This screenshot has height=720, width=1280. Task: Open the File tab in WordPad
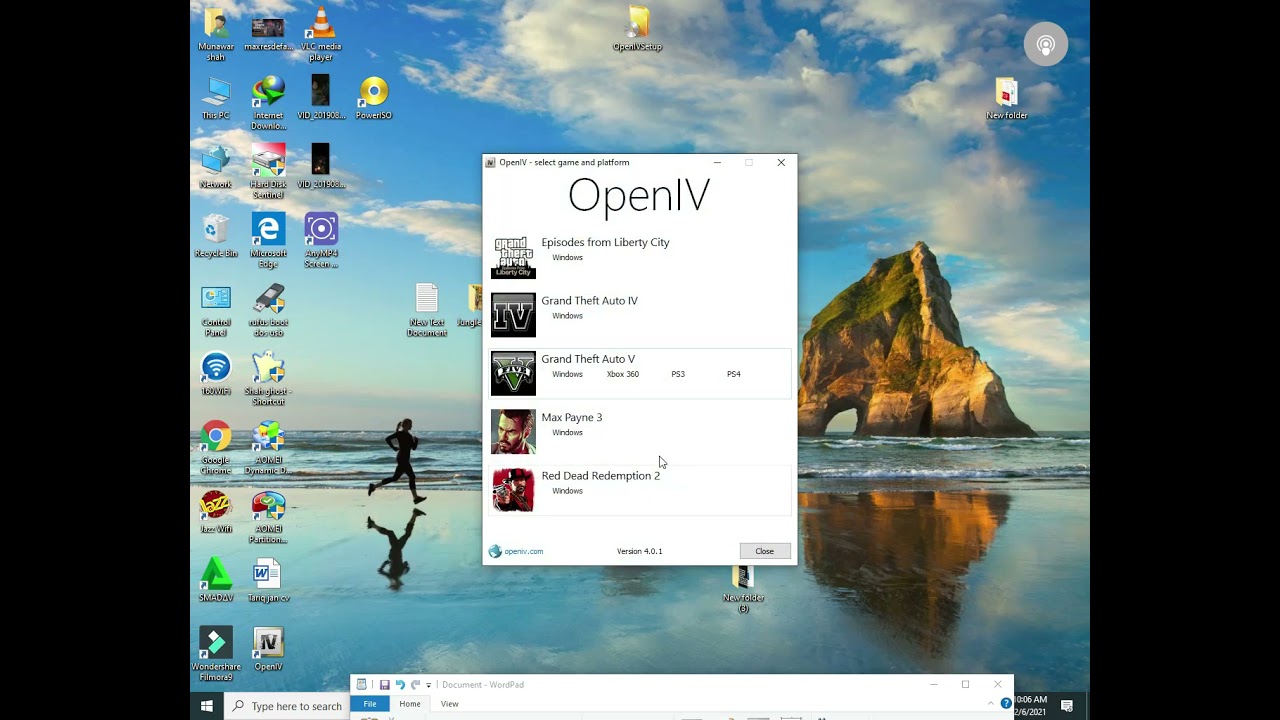(370, 704)
